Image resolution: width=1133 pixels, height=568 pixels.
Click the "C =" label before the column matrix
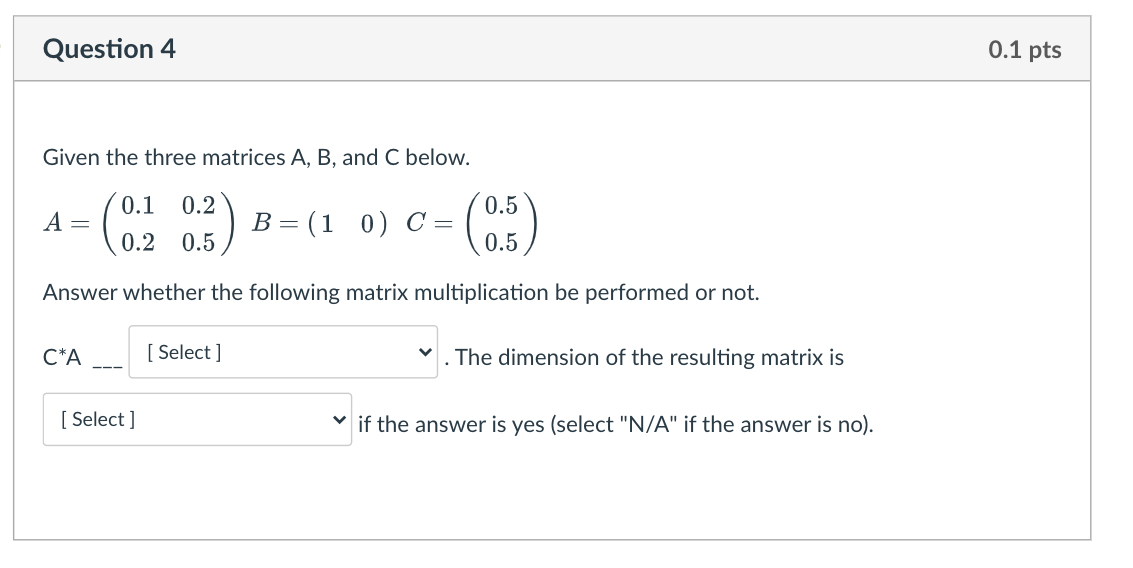click(430, 224)
